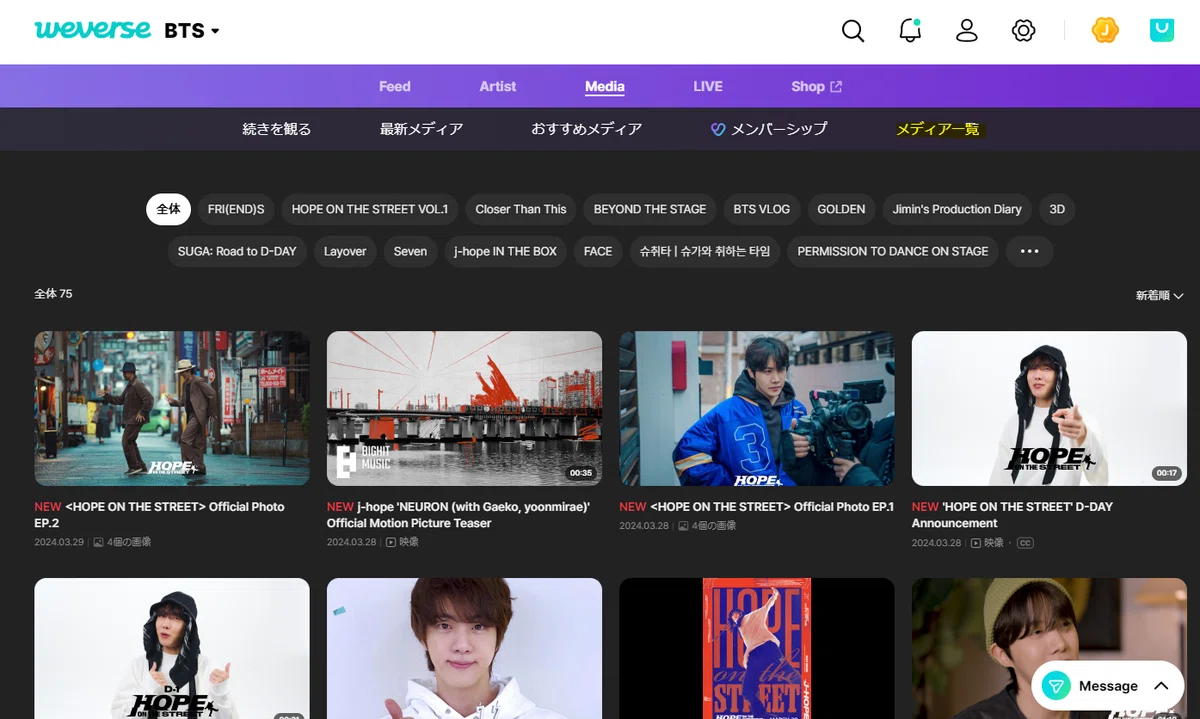Open the notifications bell

[910, 31]
